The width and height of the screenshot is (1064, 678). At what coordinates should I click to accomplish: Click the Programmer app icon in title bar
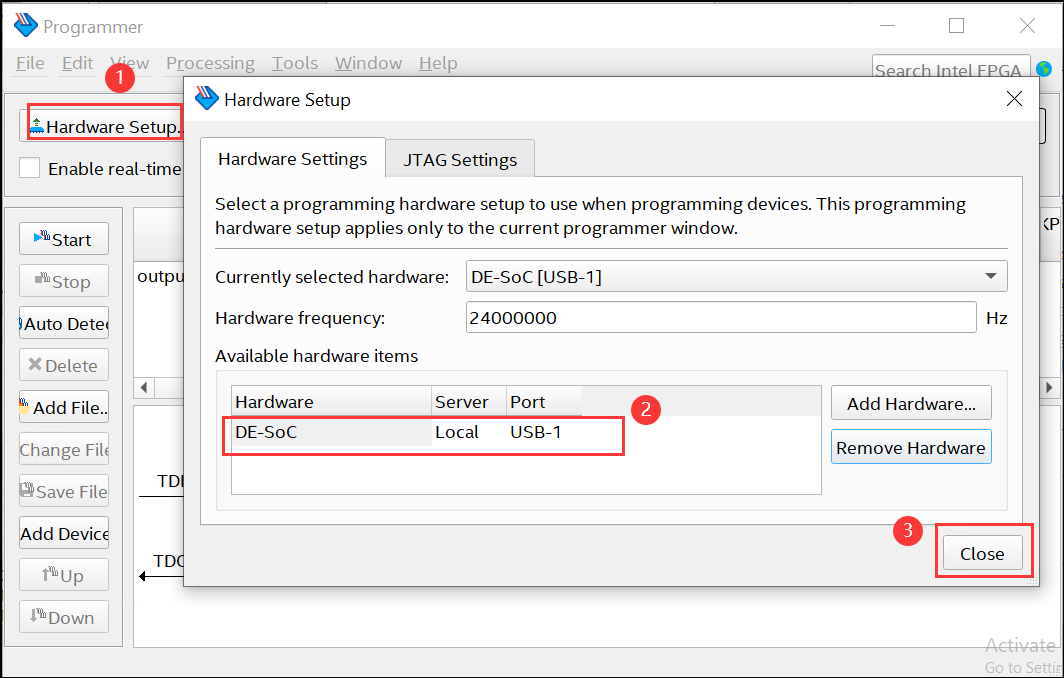pyautogui.click(x=26, y=25)
